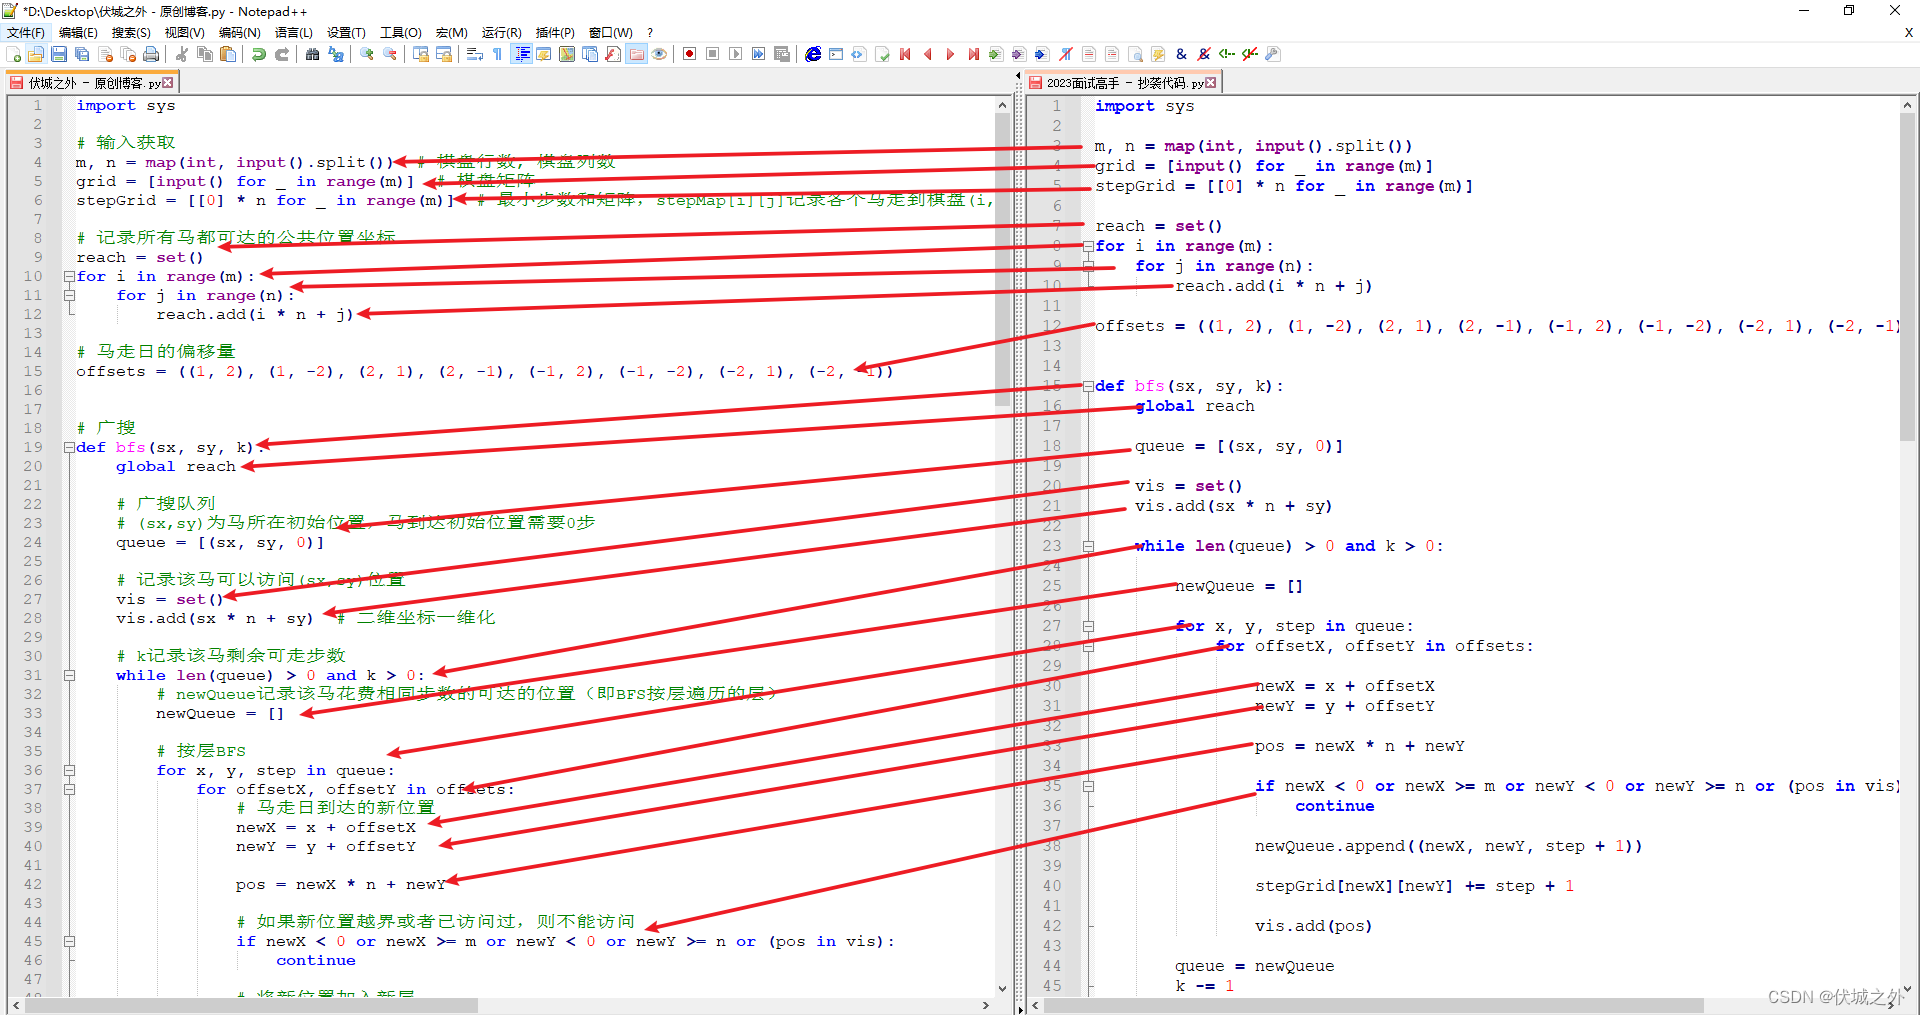Image resolution: width=1920 pixels, height=1015 pixels.
Task: Toggle the monitoring eye icon
Action: (659, 54)
